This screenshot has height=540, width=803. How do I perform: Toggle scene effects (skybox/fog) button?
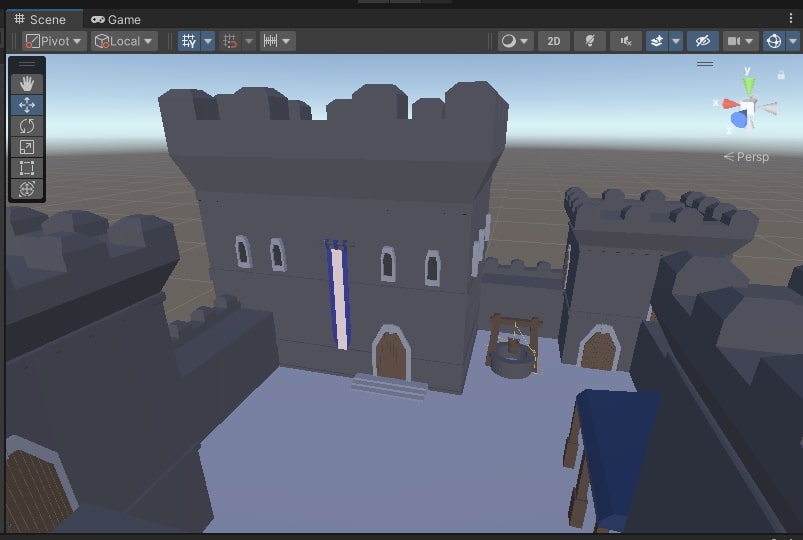click(657, 41)
